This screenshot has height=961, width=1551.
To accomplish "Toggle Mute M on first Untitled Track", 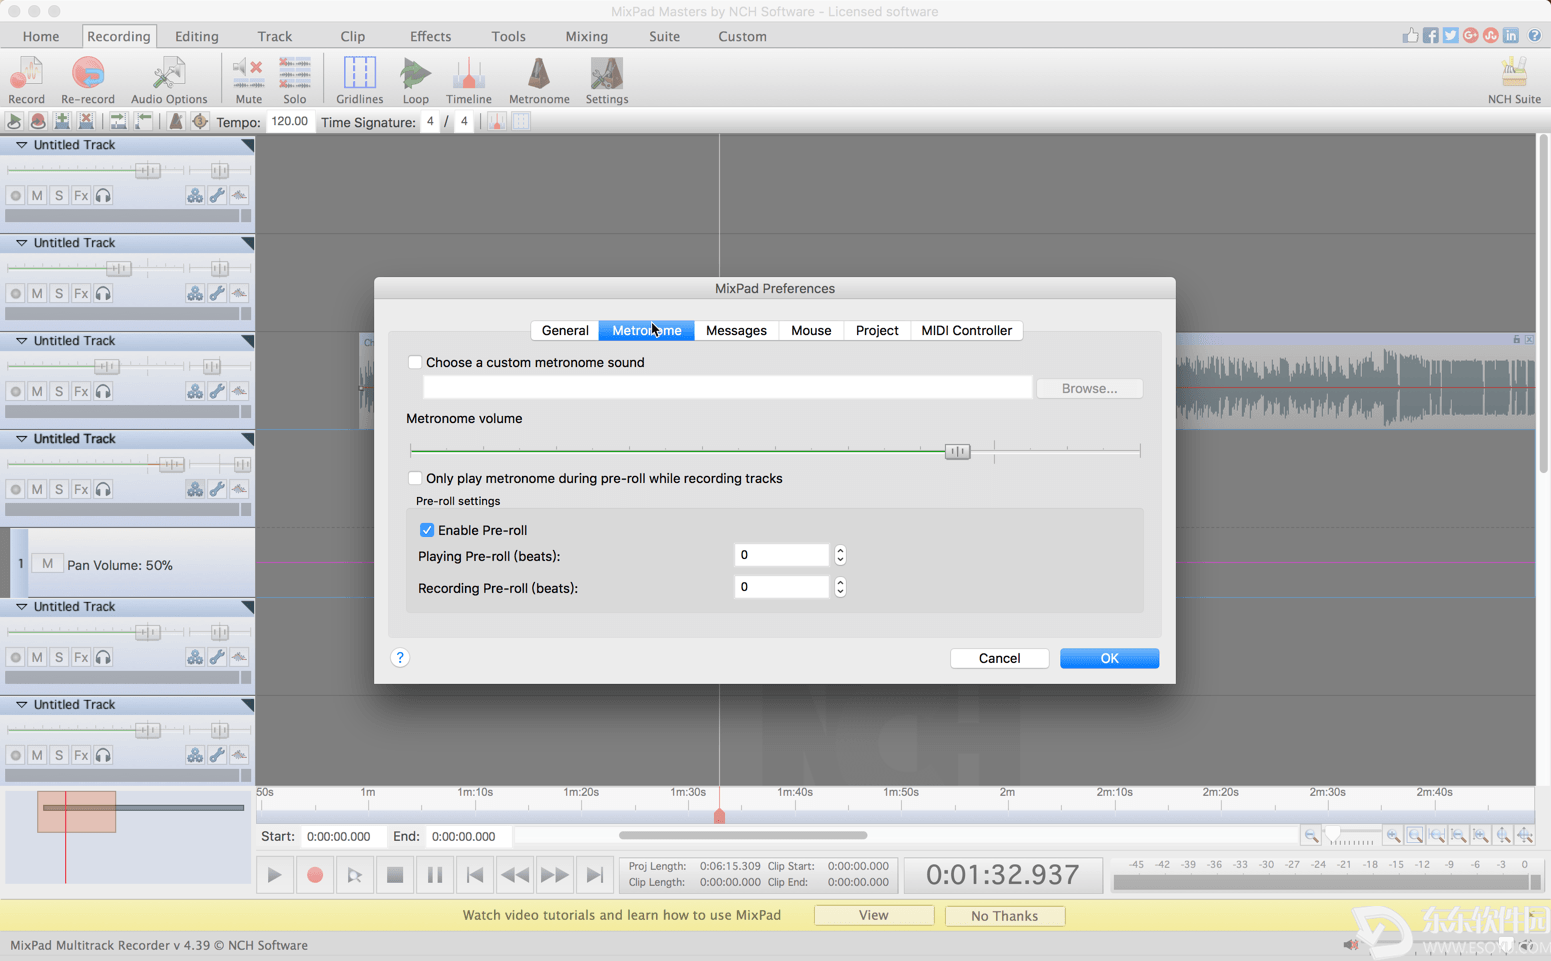I will point(37,195).
